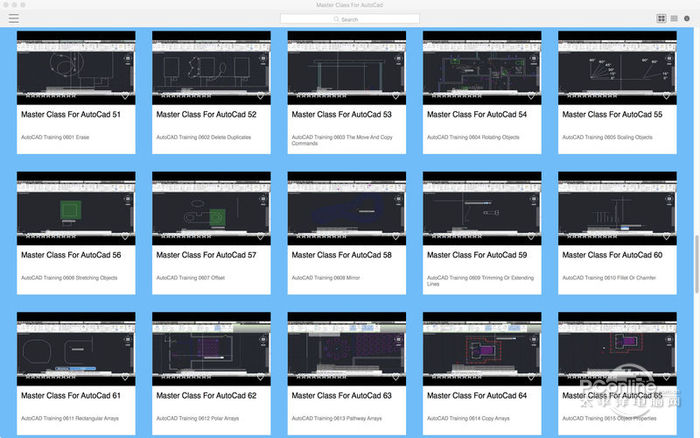Toggle heart icon on AutoCad 64 card

531,377
